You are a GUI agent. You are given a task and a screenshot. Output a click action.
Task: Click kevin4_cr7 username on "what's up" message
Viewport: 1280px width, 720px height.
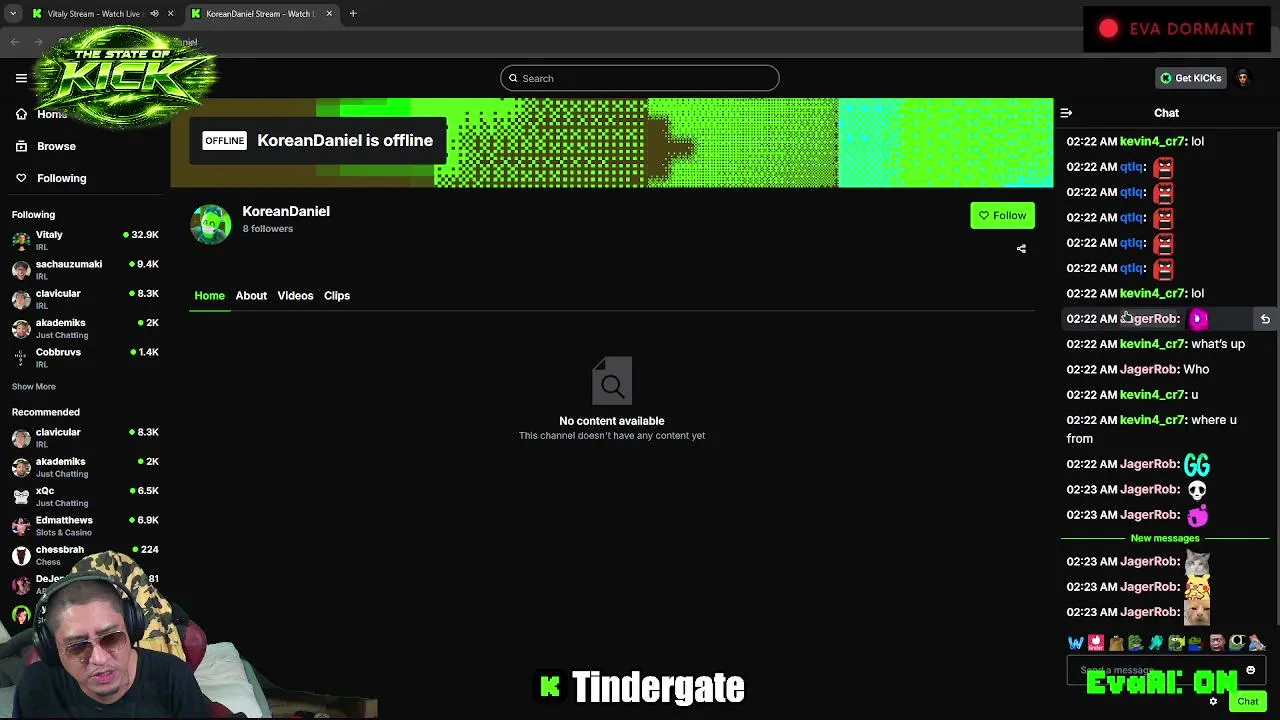coord(1152,344)
